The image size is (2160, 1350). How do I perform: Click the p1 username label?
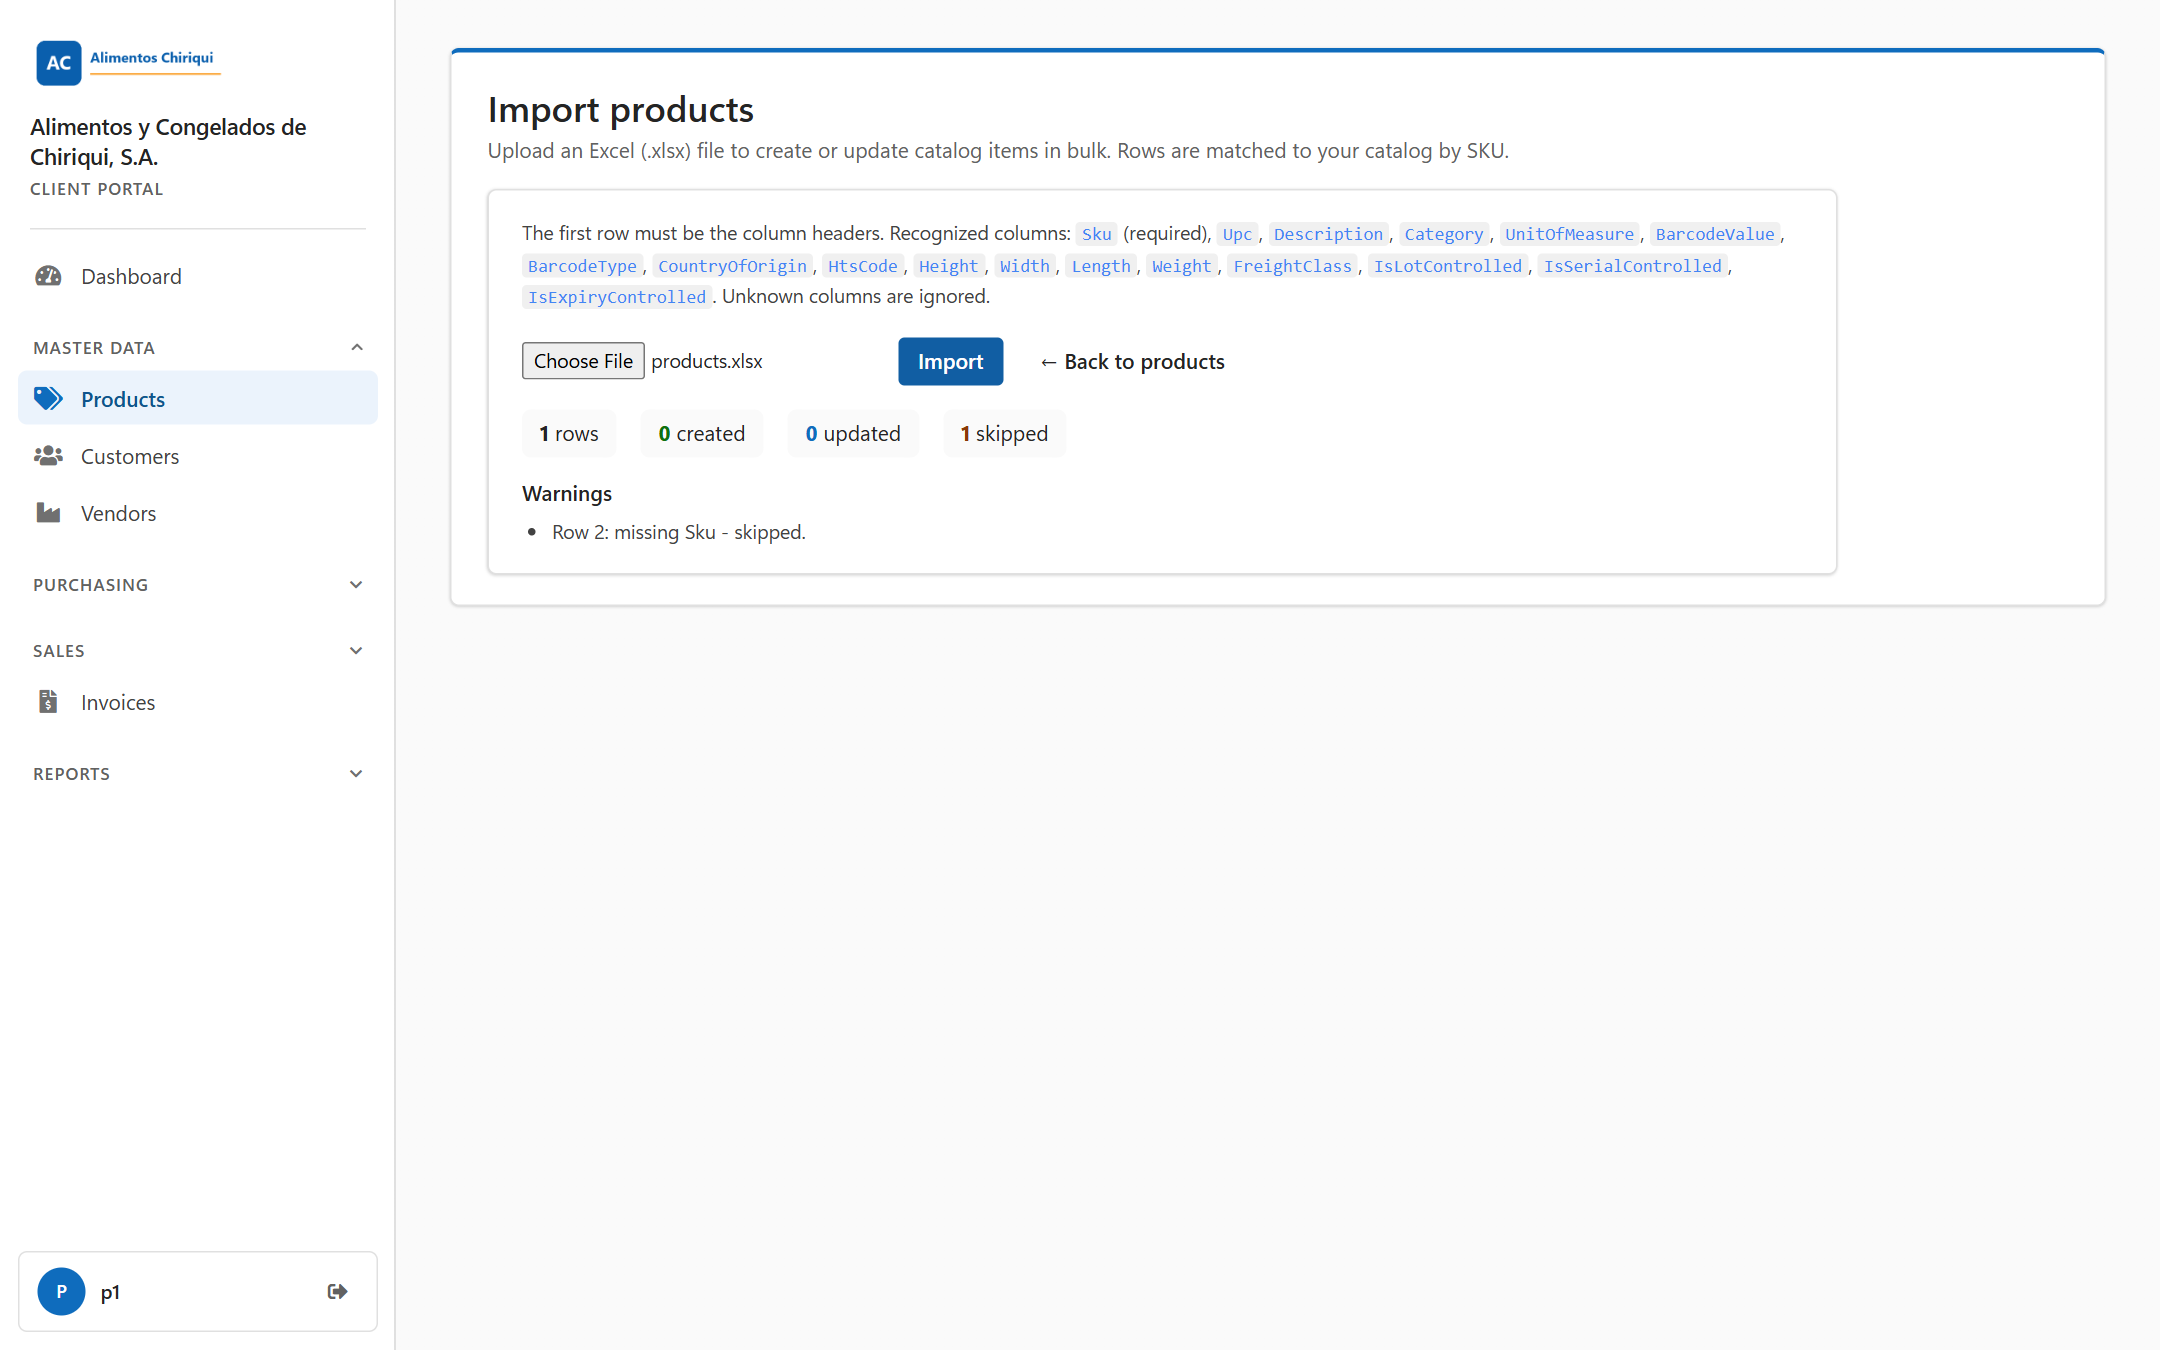(110, 1291)
